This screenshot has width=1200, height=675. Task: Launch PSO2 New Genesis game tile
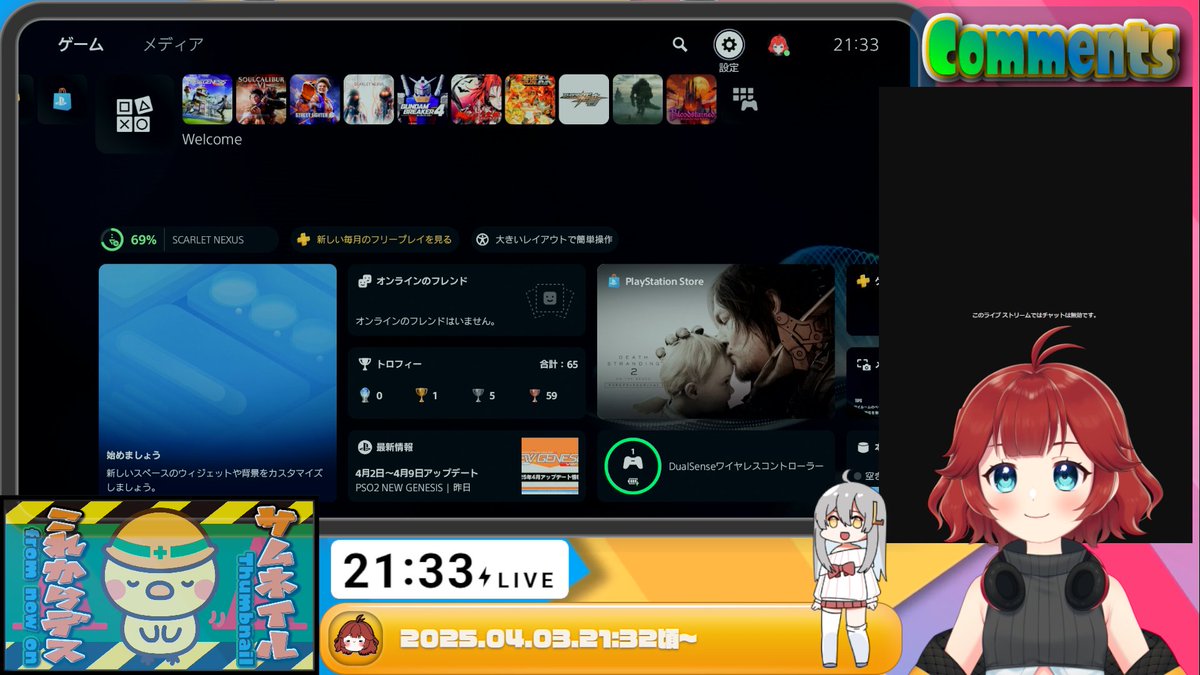coord(207,99)
